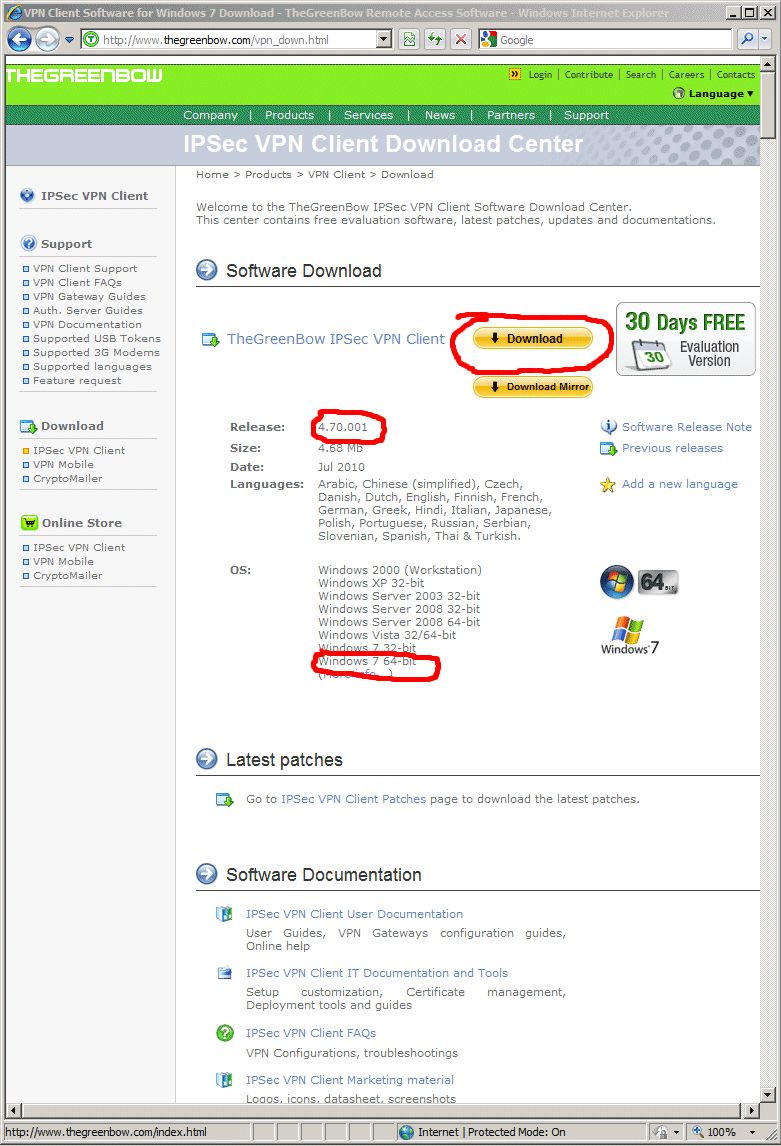Open the Login link
The height and width of the screenshot is (1146, 781).
click(x=540, y=75)
